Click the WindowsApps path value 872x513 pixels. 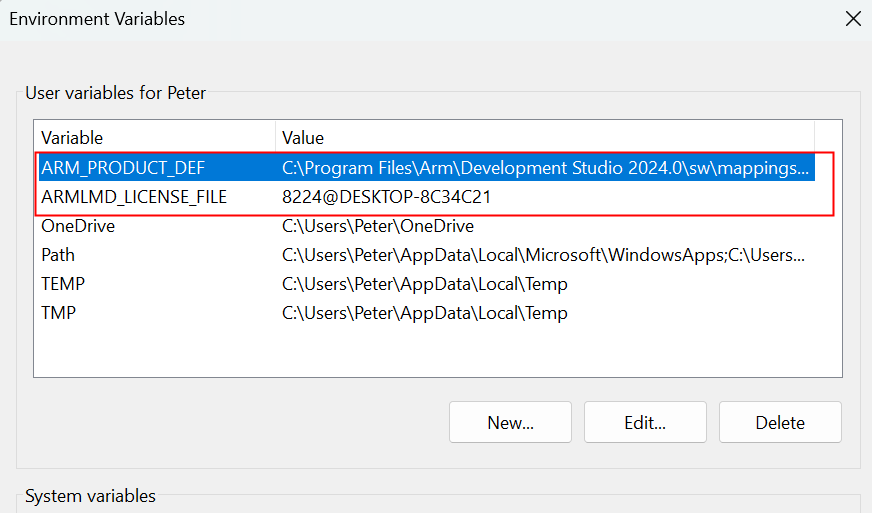click(x=545, y=255)
